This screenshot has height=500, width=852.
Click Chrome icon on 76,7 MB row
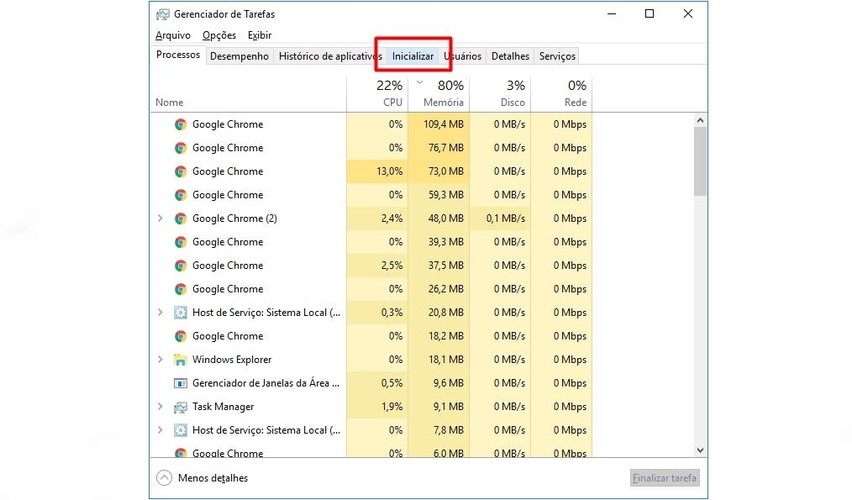click(180, 148)
